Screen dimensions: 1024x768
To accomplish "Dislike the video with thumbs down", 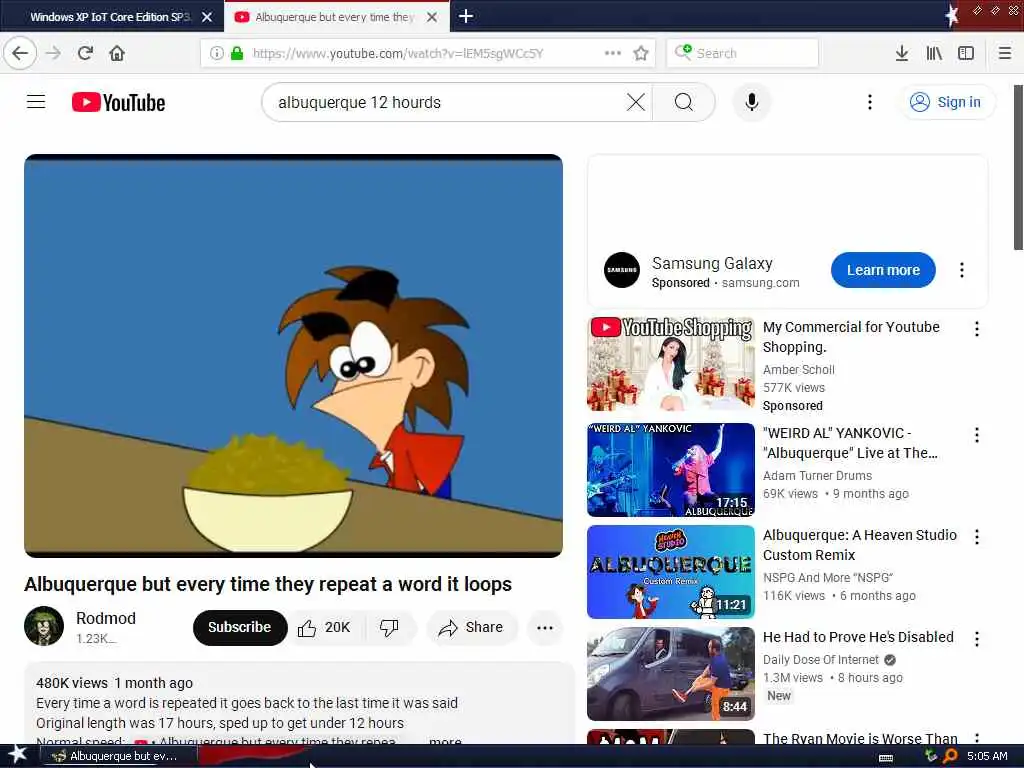I will (x=389, y=628).
